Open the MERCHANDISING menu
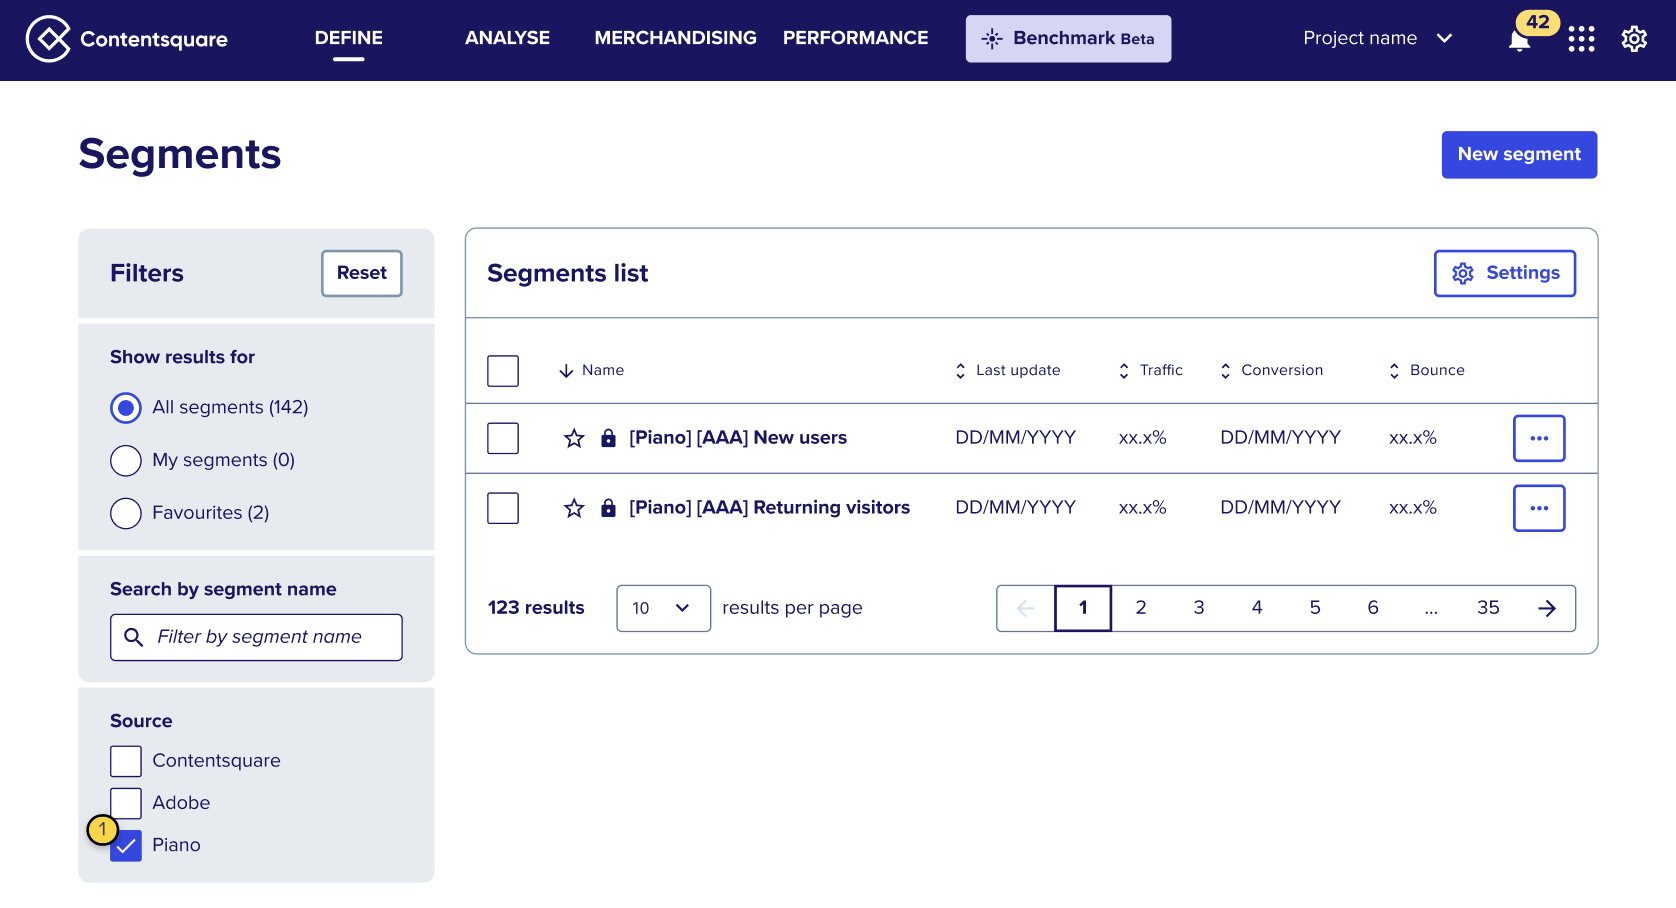 click(675, 38)
